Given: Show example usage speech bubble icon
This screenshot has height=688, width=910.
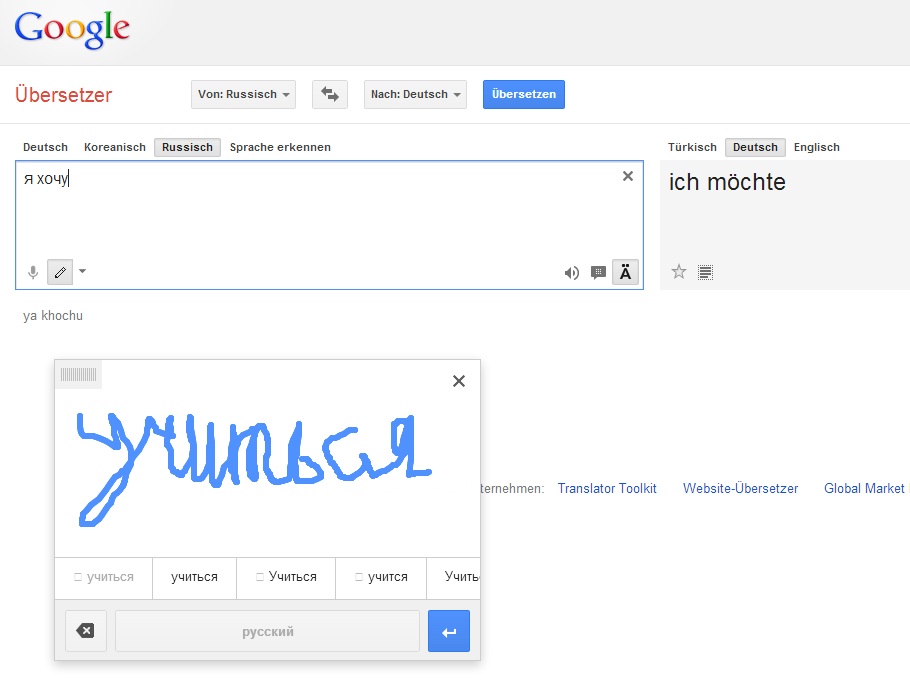Looking at the screenshot, I should point(598,272).
